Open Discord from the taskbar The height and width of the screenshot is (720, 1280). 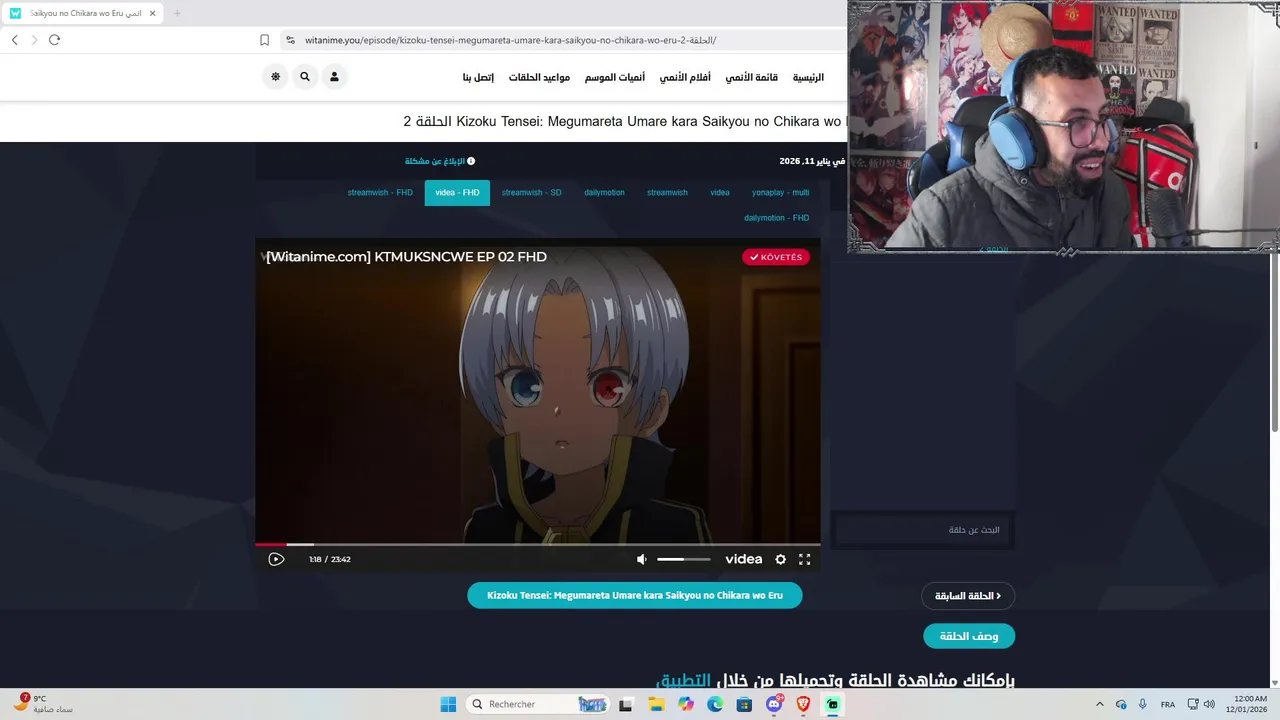point(774,704)
